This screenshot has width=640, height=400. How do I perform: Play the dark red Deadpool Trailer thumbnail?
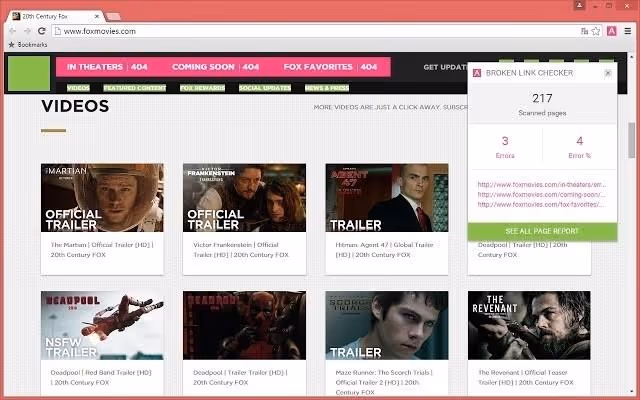[x=244, y=325]
